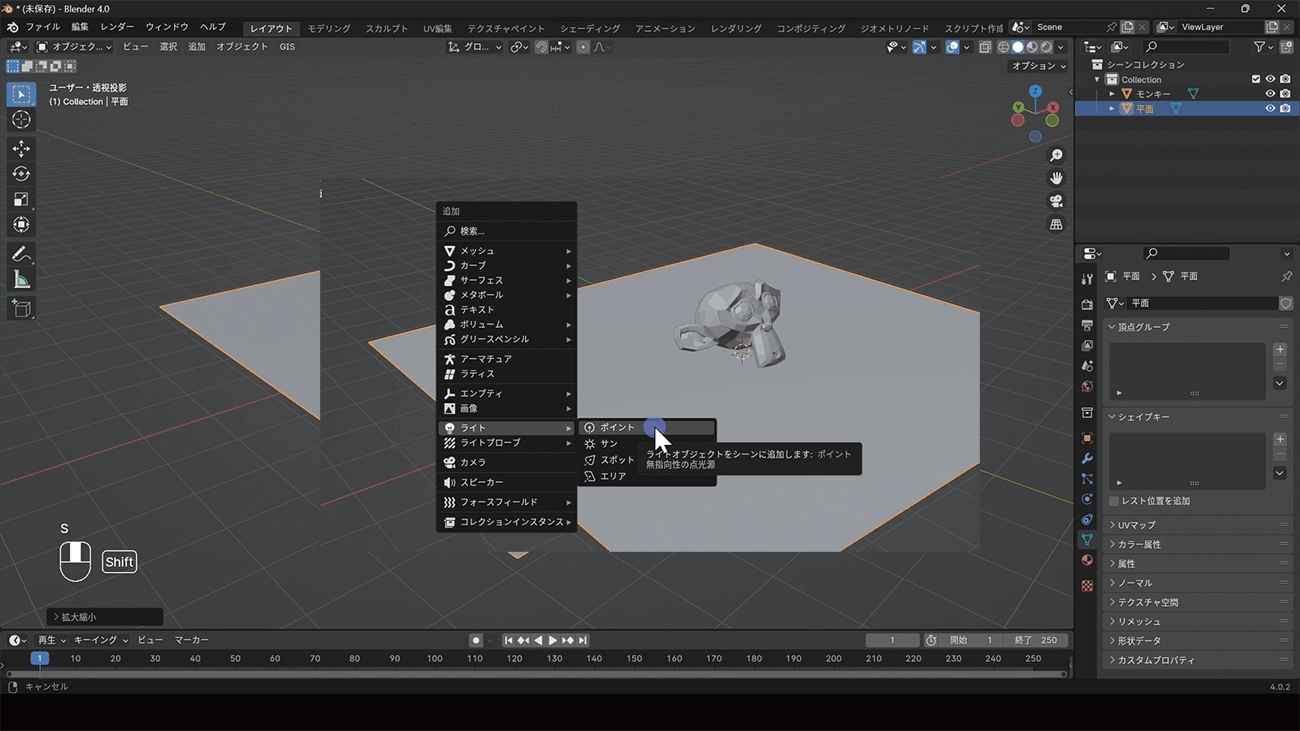1300x731 pixels.
Task: Select the Move tool
Action: (x=21, y=148)
